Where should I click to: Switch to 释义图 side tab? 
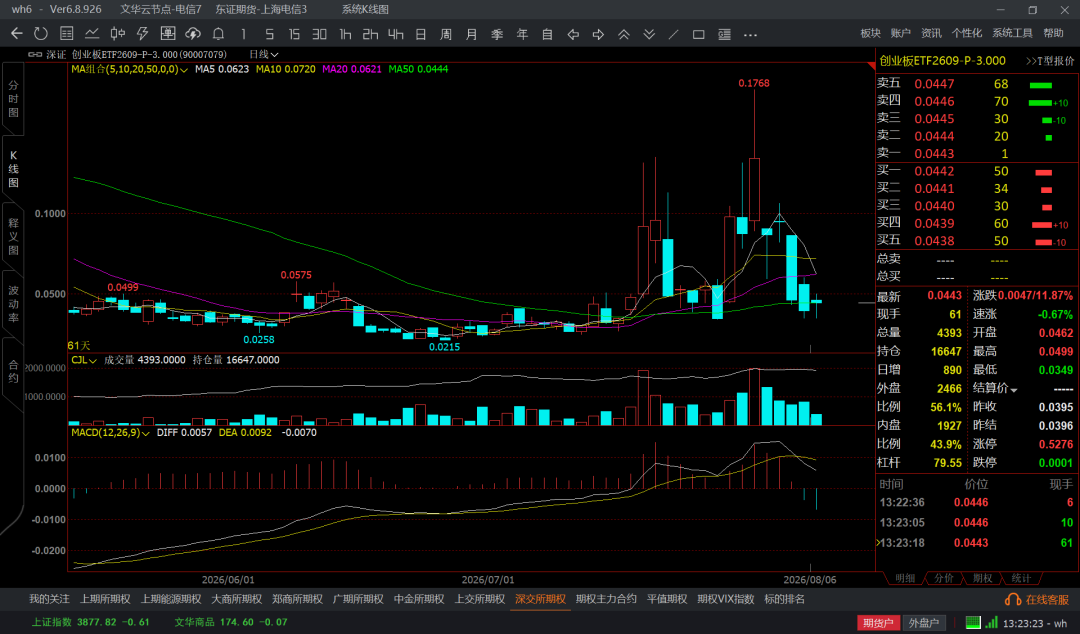tap(13, 236)
